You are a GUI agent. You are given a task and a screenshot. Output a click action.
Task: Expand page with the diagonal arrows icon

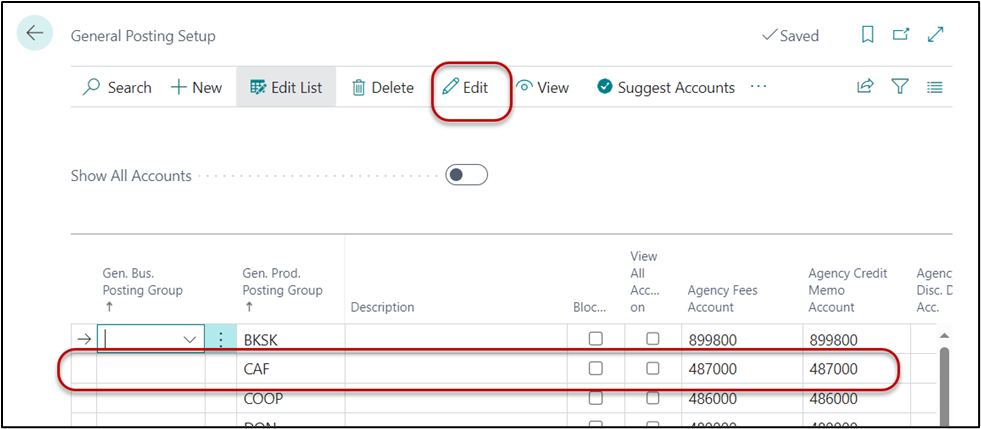936,35
